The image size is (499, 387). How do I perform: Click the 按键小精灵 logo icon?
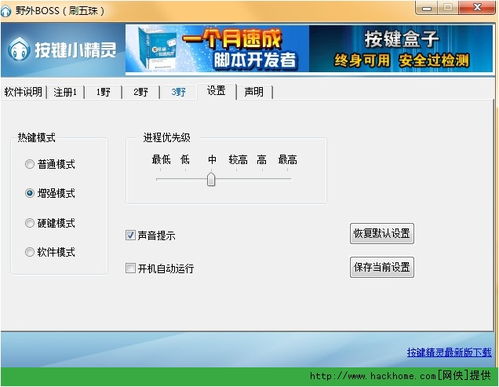pos(19,49)
